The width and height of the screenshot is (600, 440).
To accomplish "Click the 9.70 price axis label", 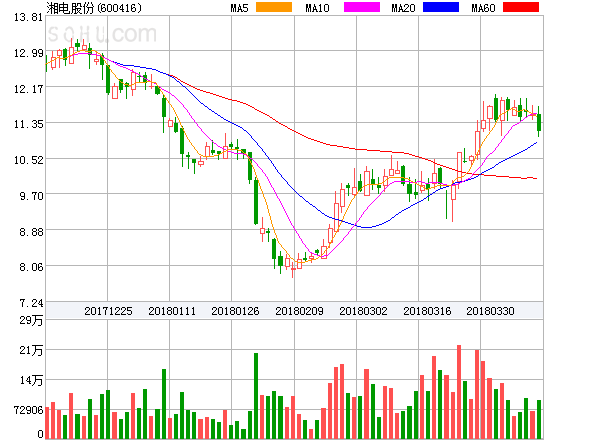I will 31,196.
